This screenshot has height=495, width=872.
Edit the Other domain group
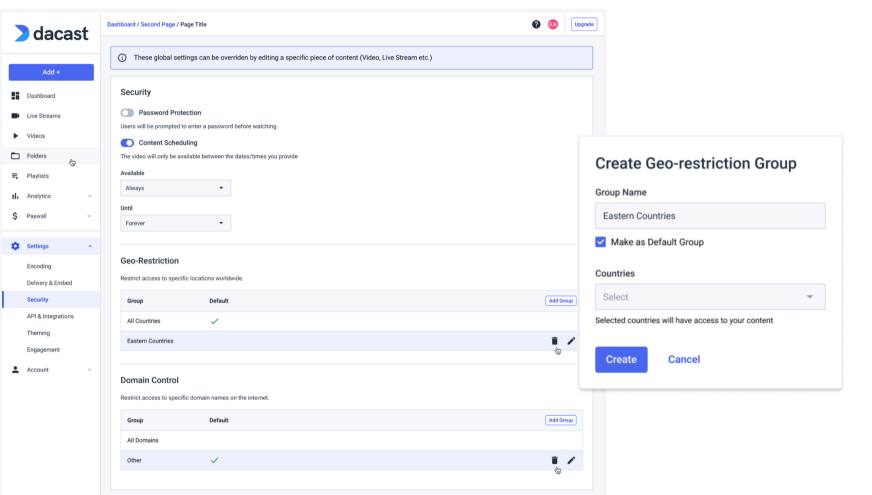coord(571,461)
